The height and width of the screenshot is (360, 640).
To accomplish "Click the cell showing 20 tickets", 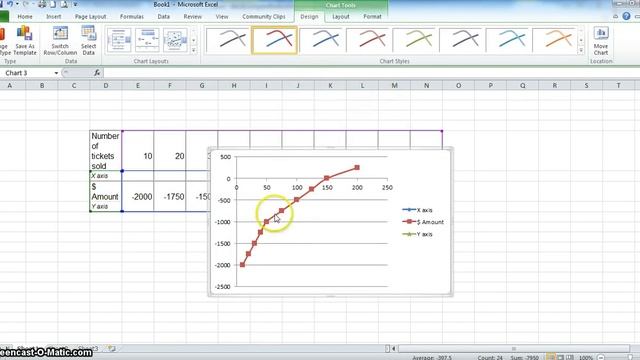I will (x=170, y=151).
